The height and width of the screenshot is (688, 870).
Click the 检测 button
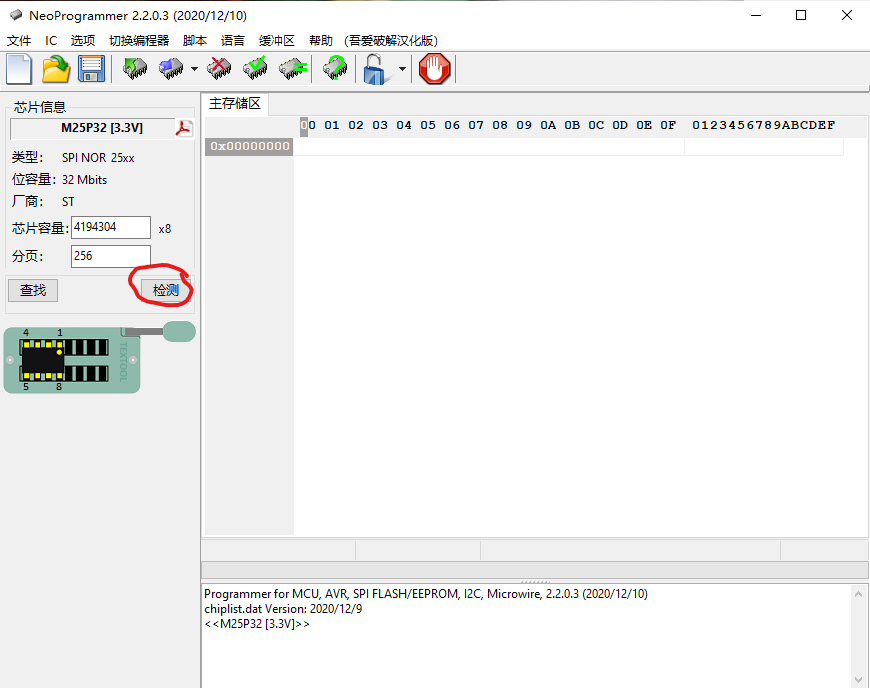[x=165, y=290]
